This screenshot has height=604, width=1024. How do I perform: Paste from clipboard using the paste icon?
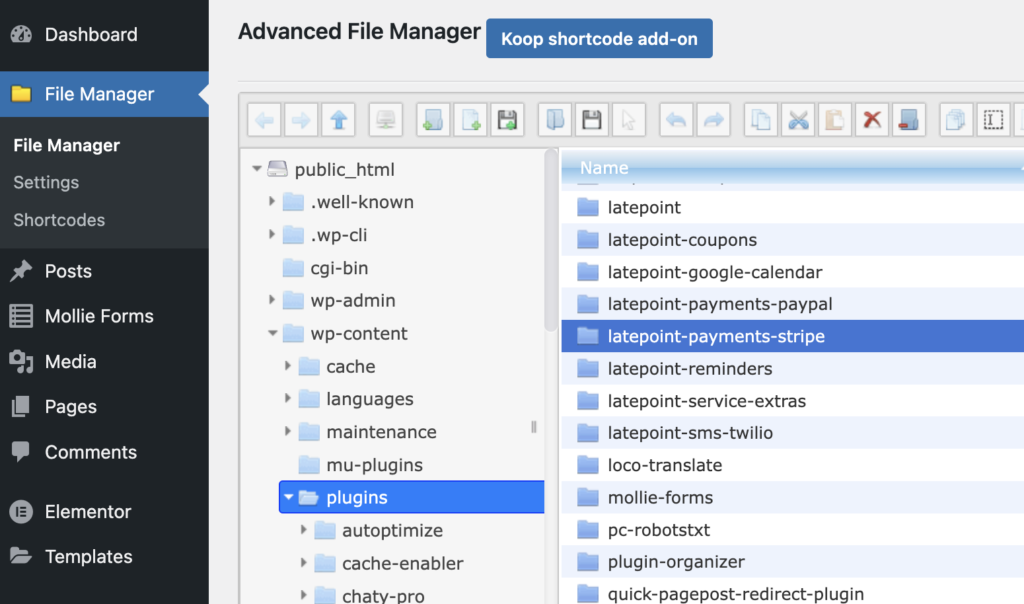pos(835,119)
